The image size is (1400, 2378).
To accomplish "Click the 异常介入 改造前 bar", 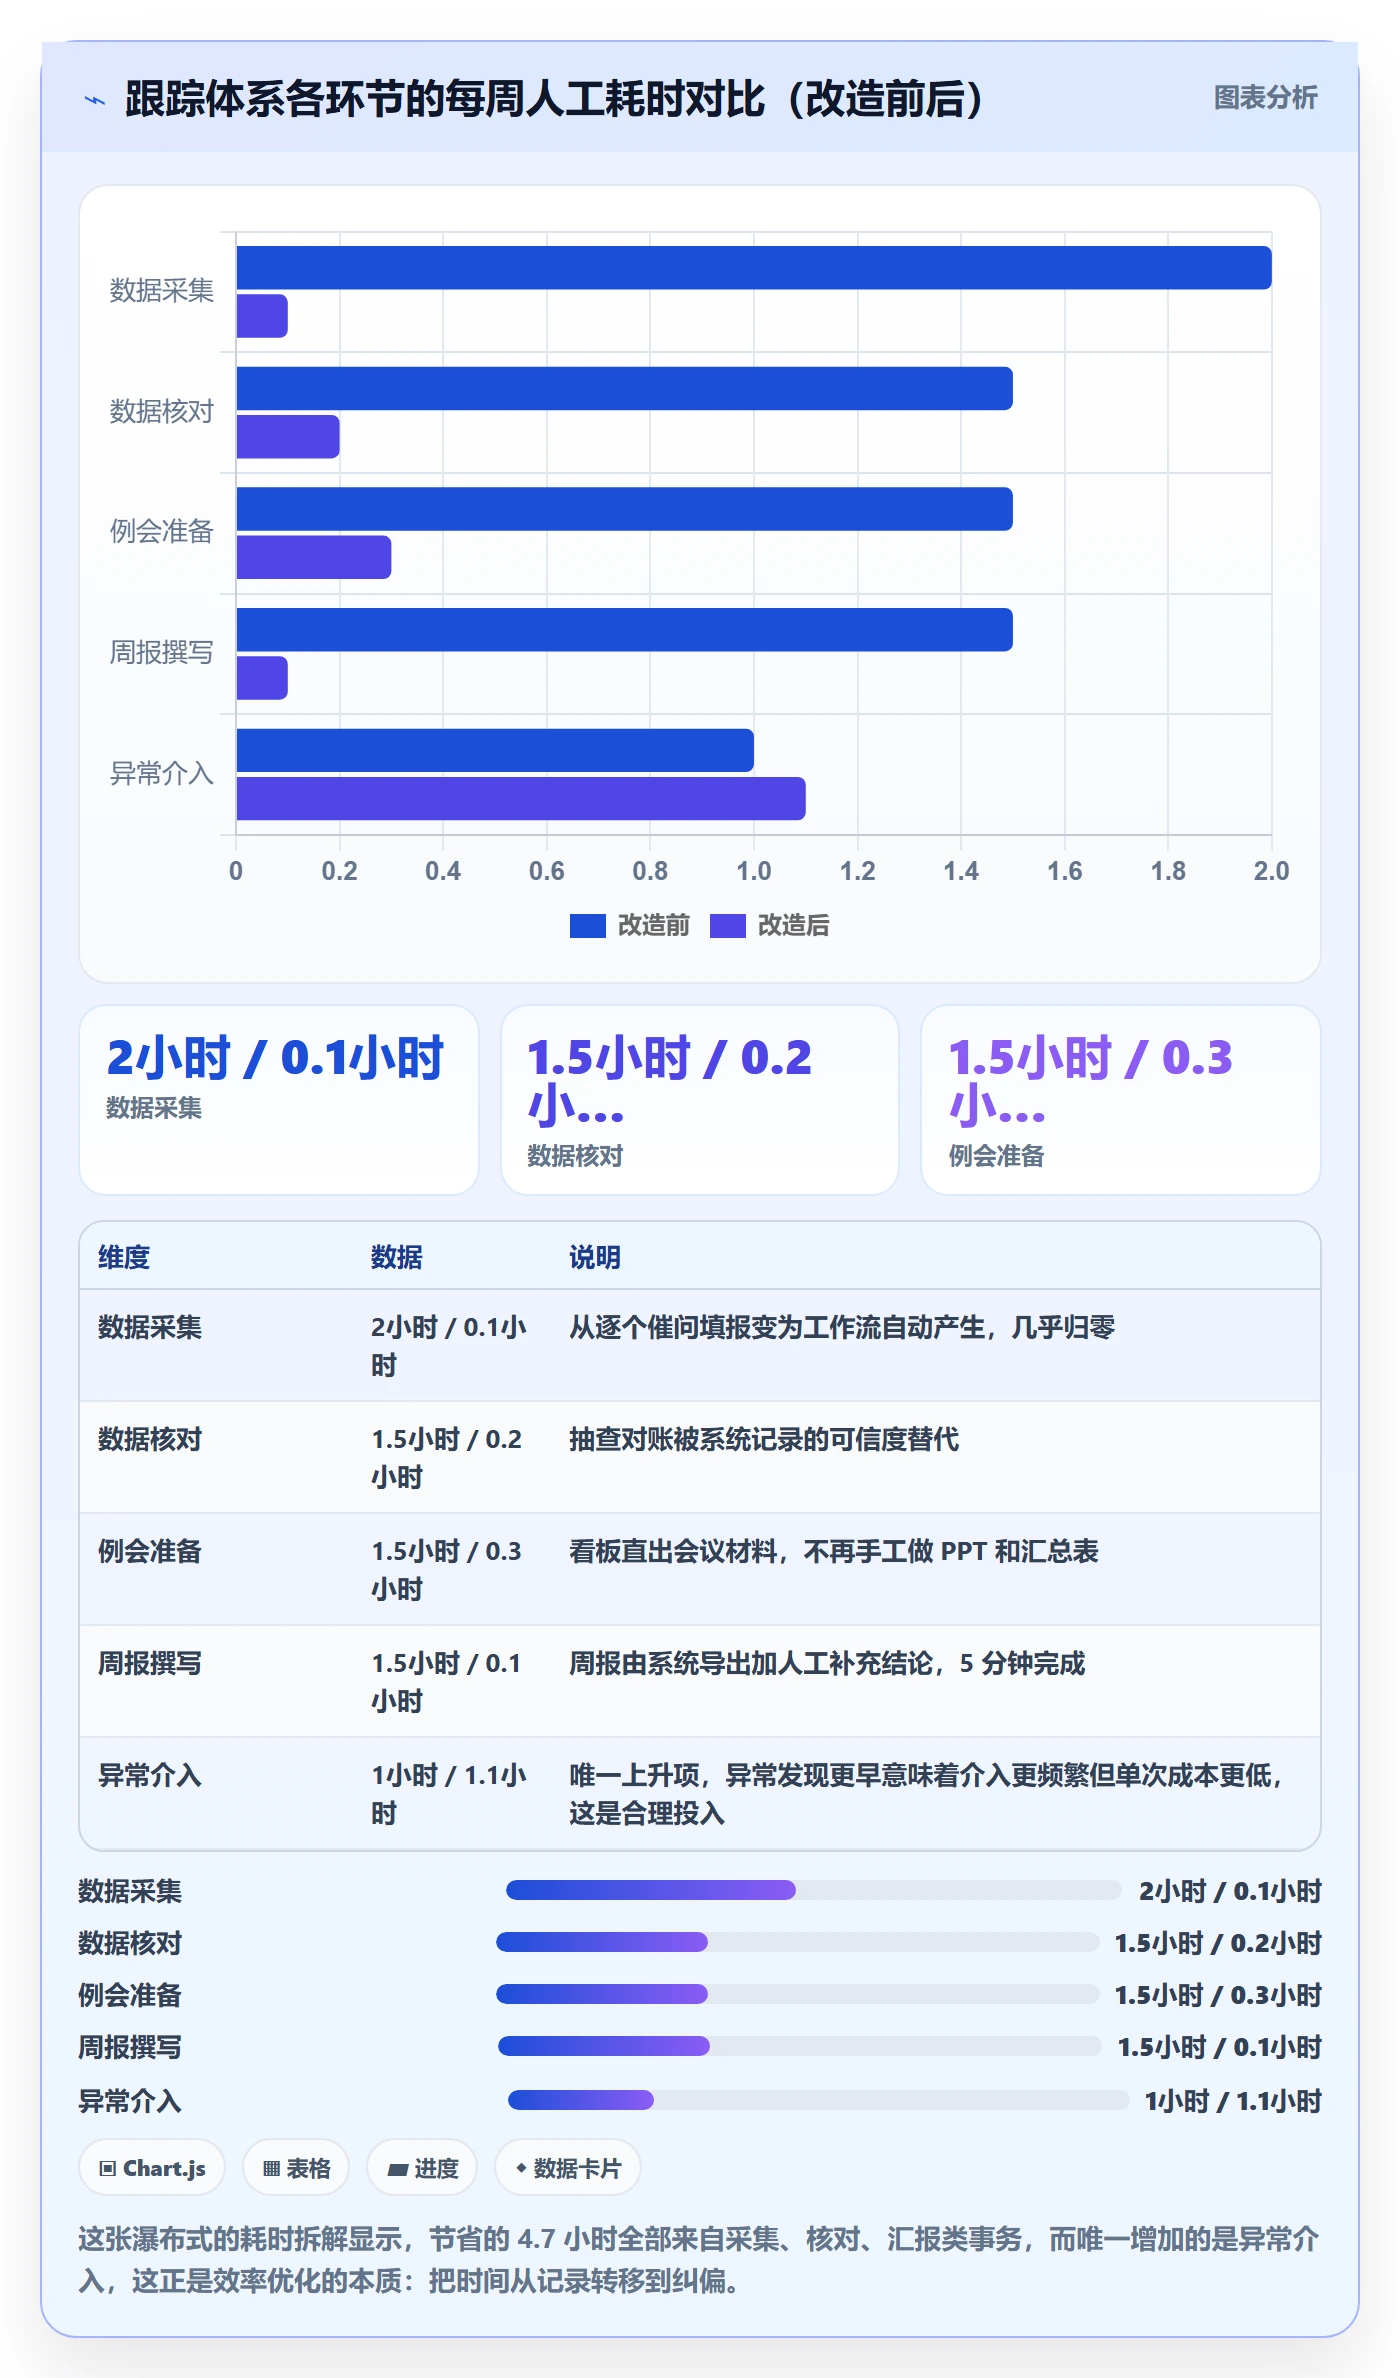I will [x=495, y=750].
